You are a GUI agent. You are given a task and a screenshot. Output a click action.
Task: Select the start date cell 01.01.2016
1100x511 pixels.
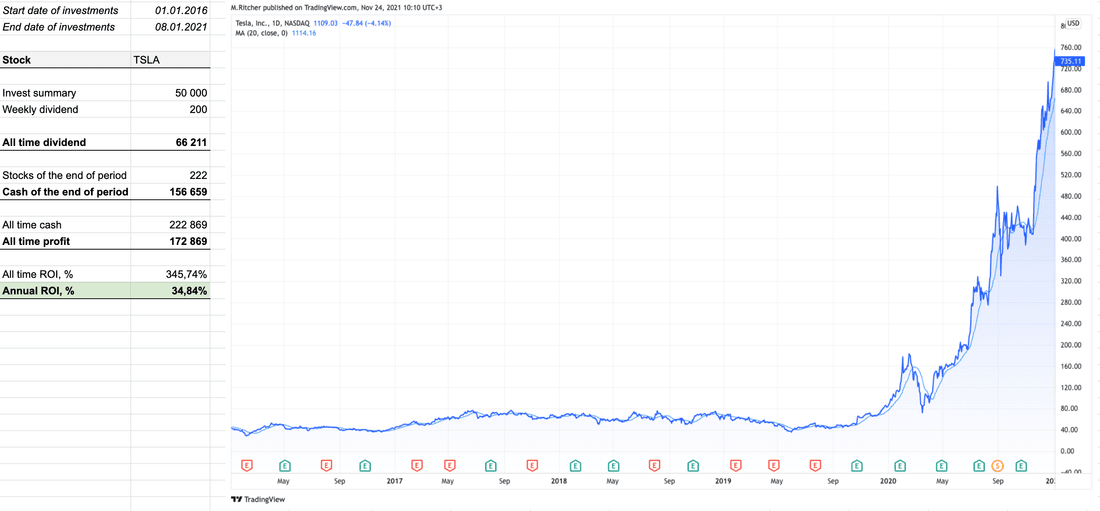[170, 11]
